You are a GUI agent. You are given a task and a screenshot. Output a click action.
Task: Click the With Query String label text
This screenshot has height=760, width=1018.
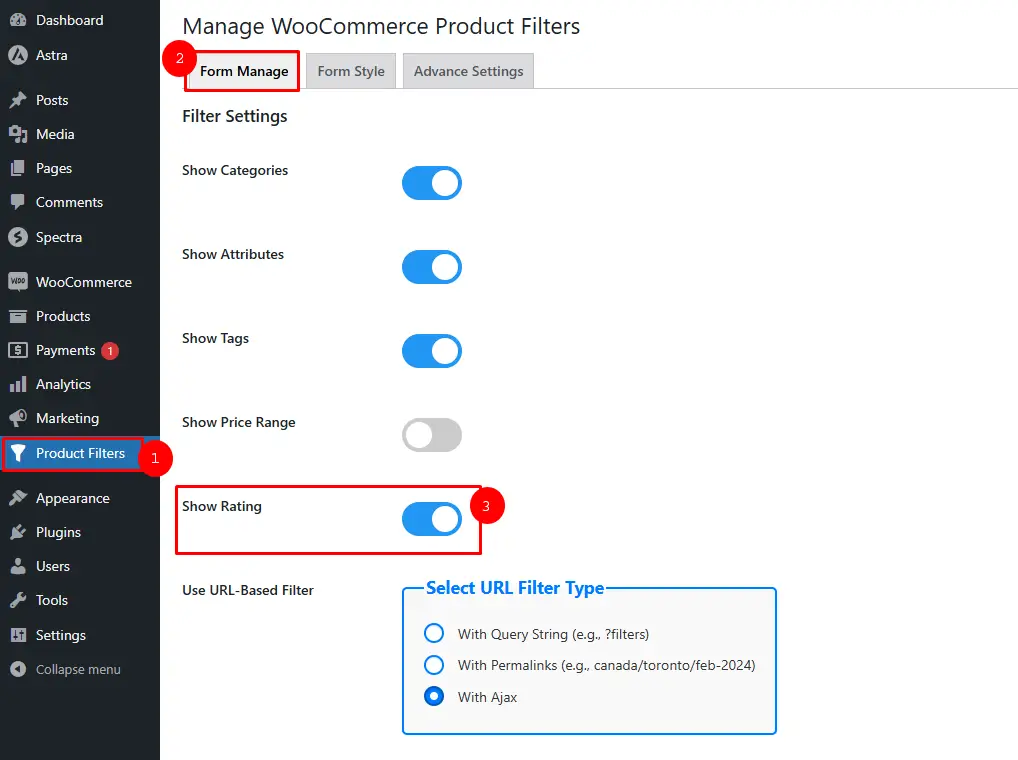click(x=553, y=634)
